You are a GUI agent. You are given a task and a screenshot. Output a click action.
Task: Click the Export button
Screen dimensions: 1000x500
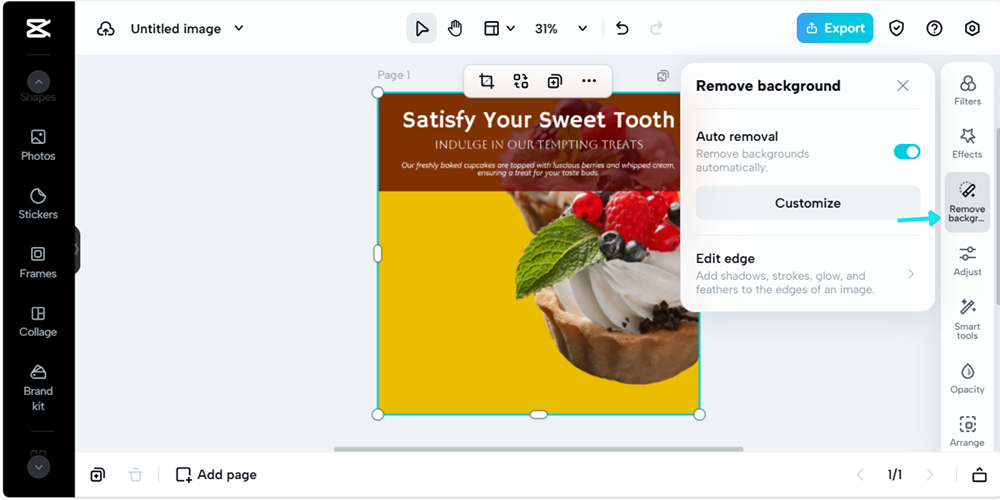pos(835,28)
